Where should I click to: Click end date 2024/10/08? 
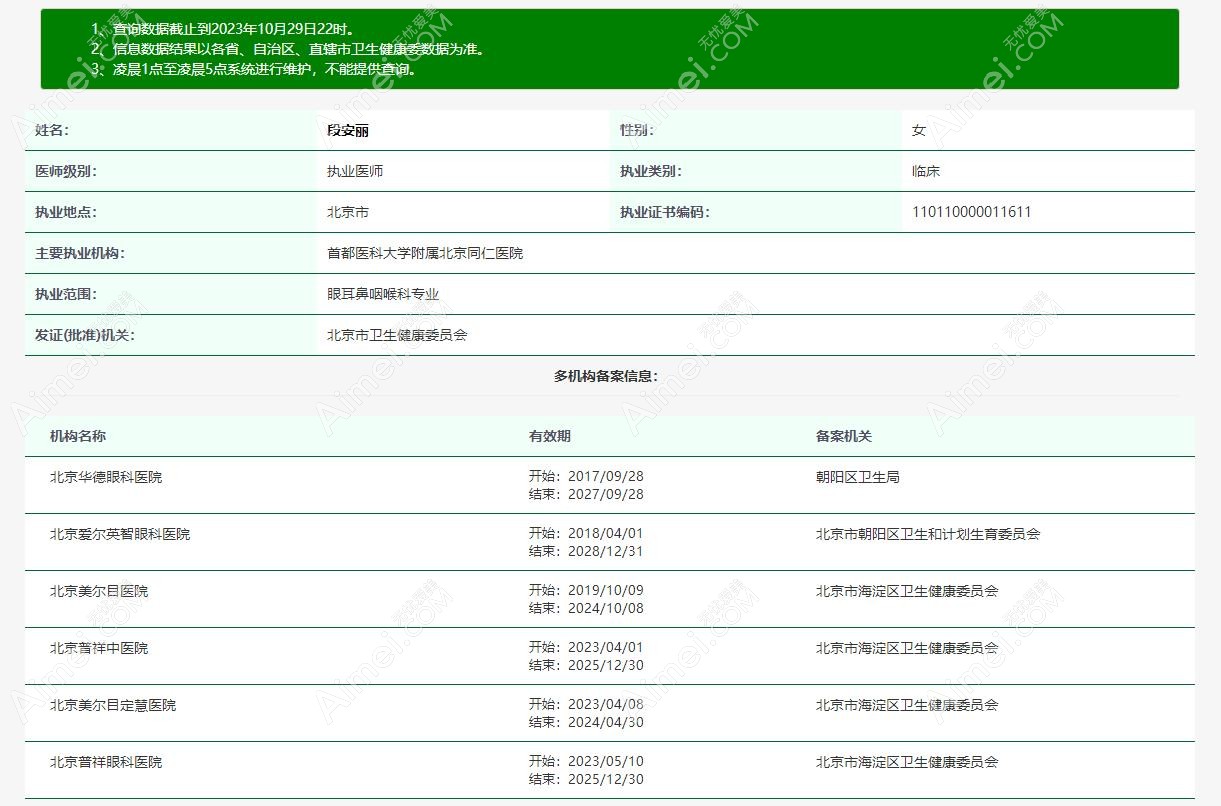(x=606, y=608)
